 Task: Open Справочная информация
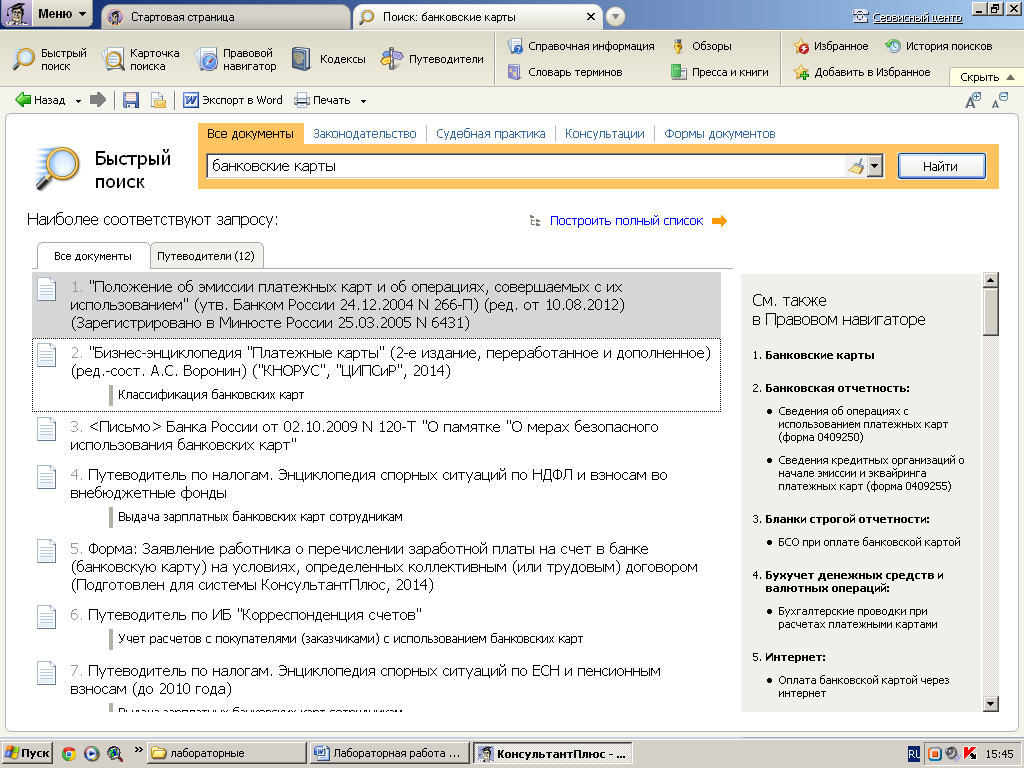click(x=581, y=46)
